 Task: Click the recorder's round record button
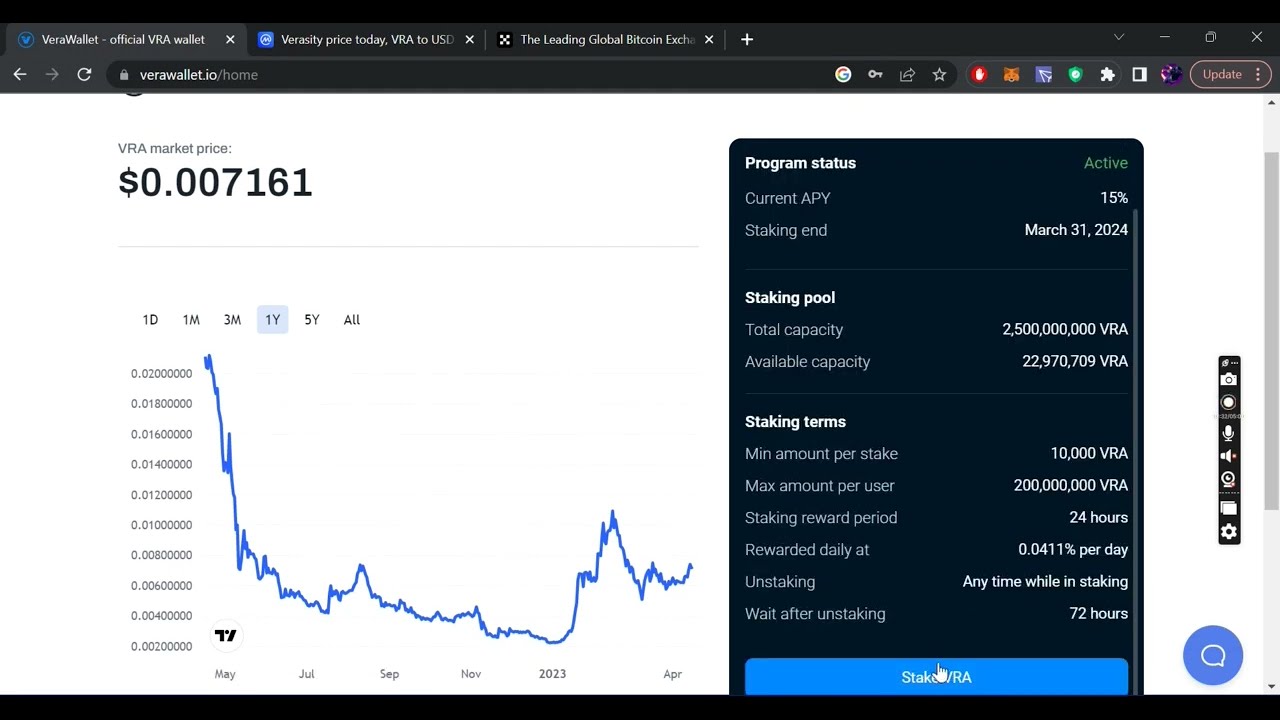click(x=1228, y=402)
